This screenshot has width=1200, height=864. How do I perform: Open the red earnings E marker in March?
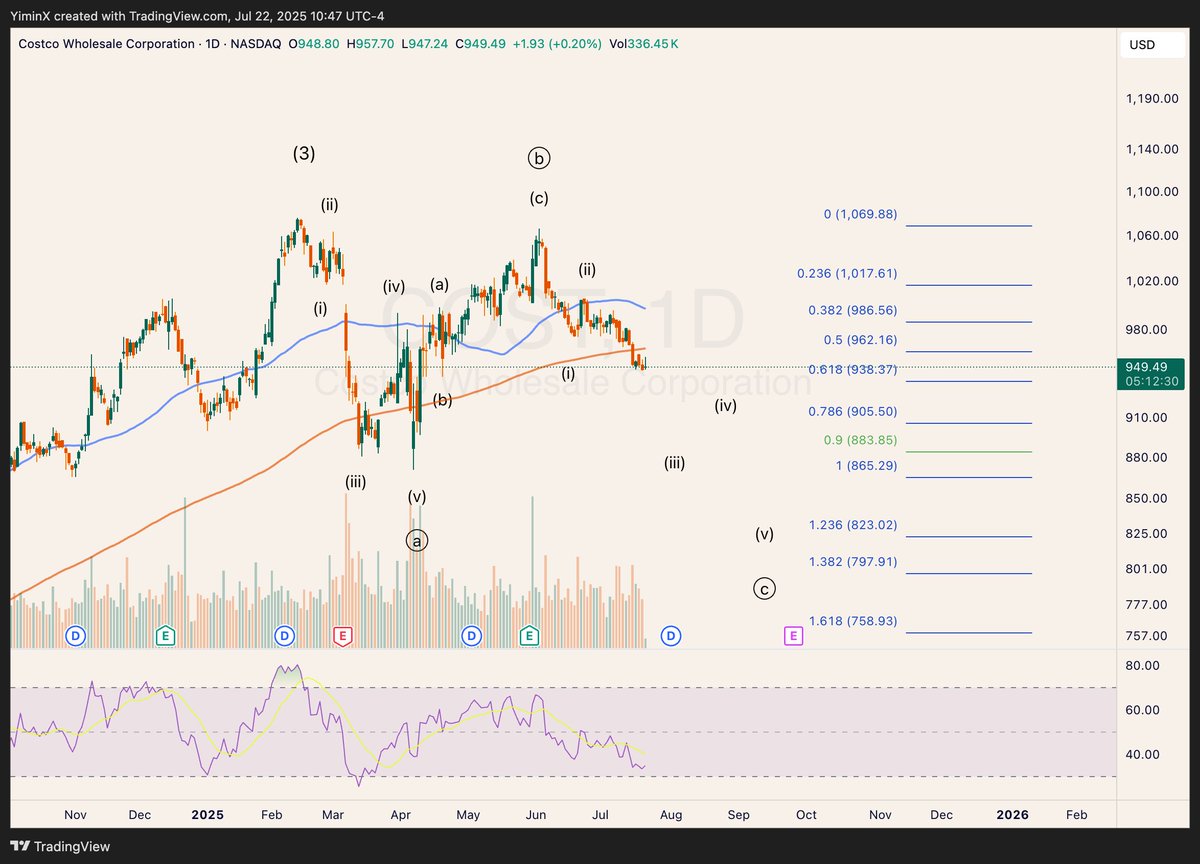coord(343,635)
